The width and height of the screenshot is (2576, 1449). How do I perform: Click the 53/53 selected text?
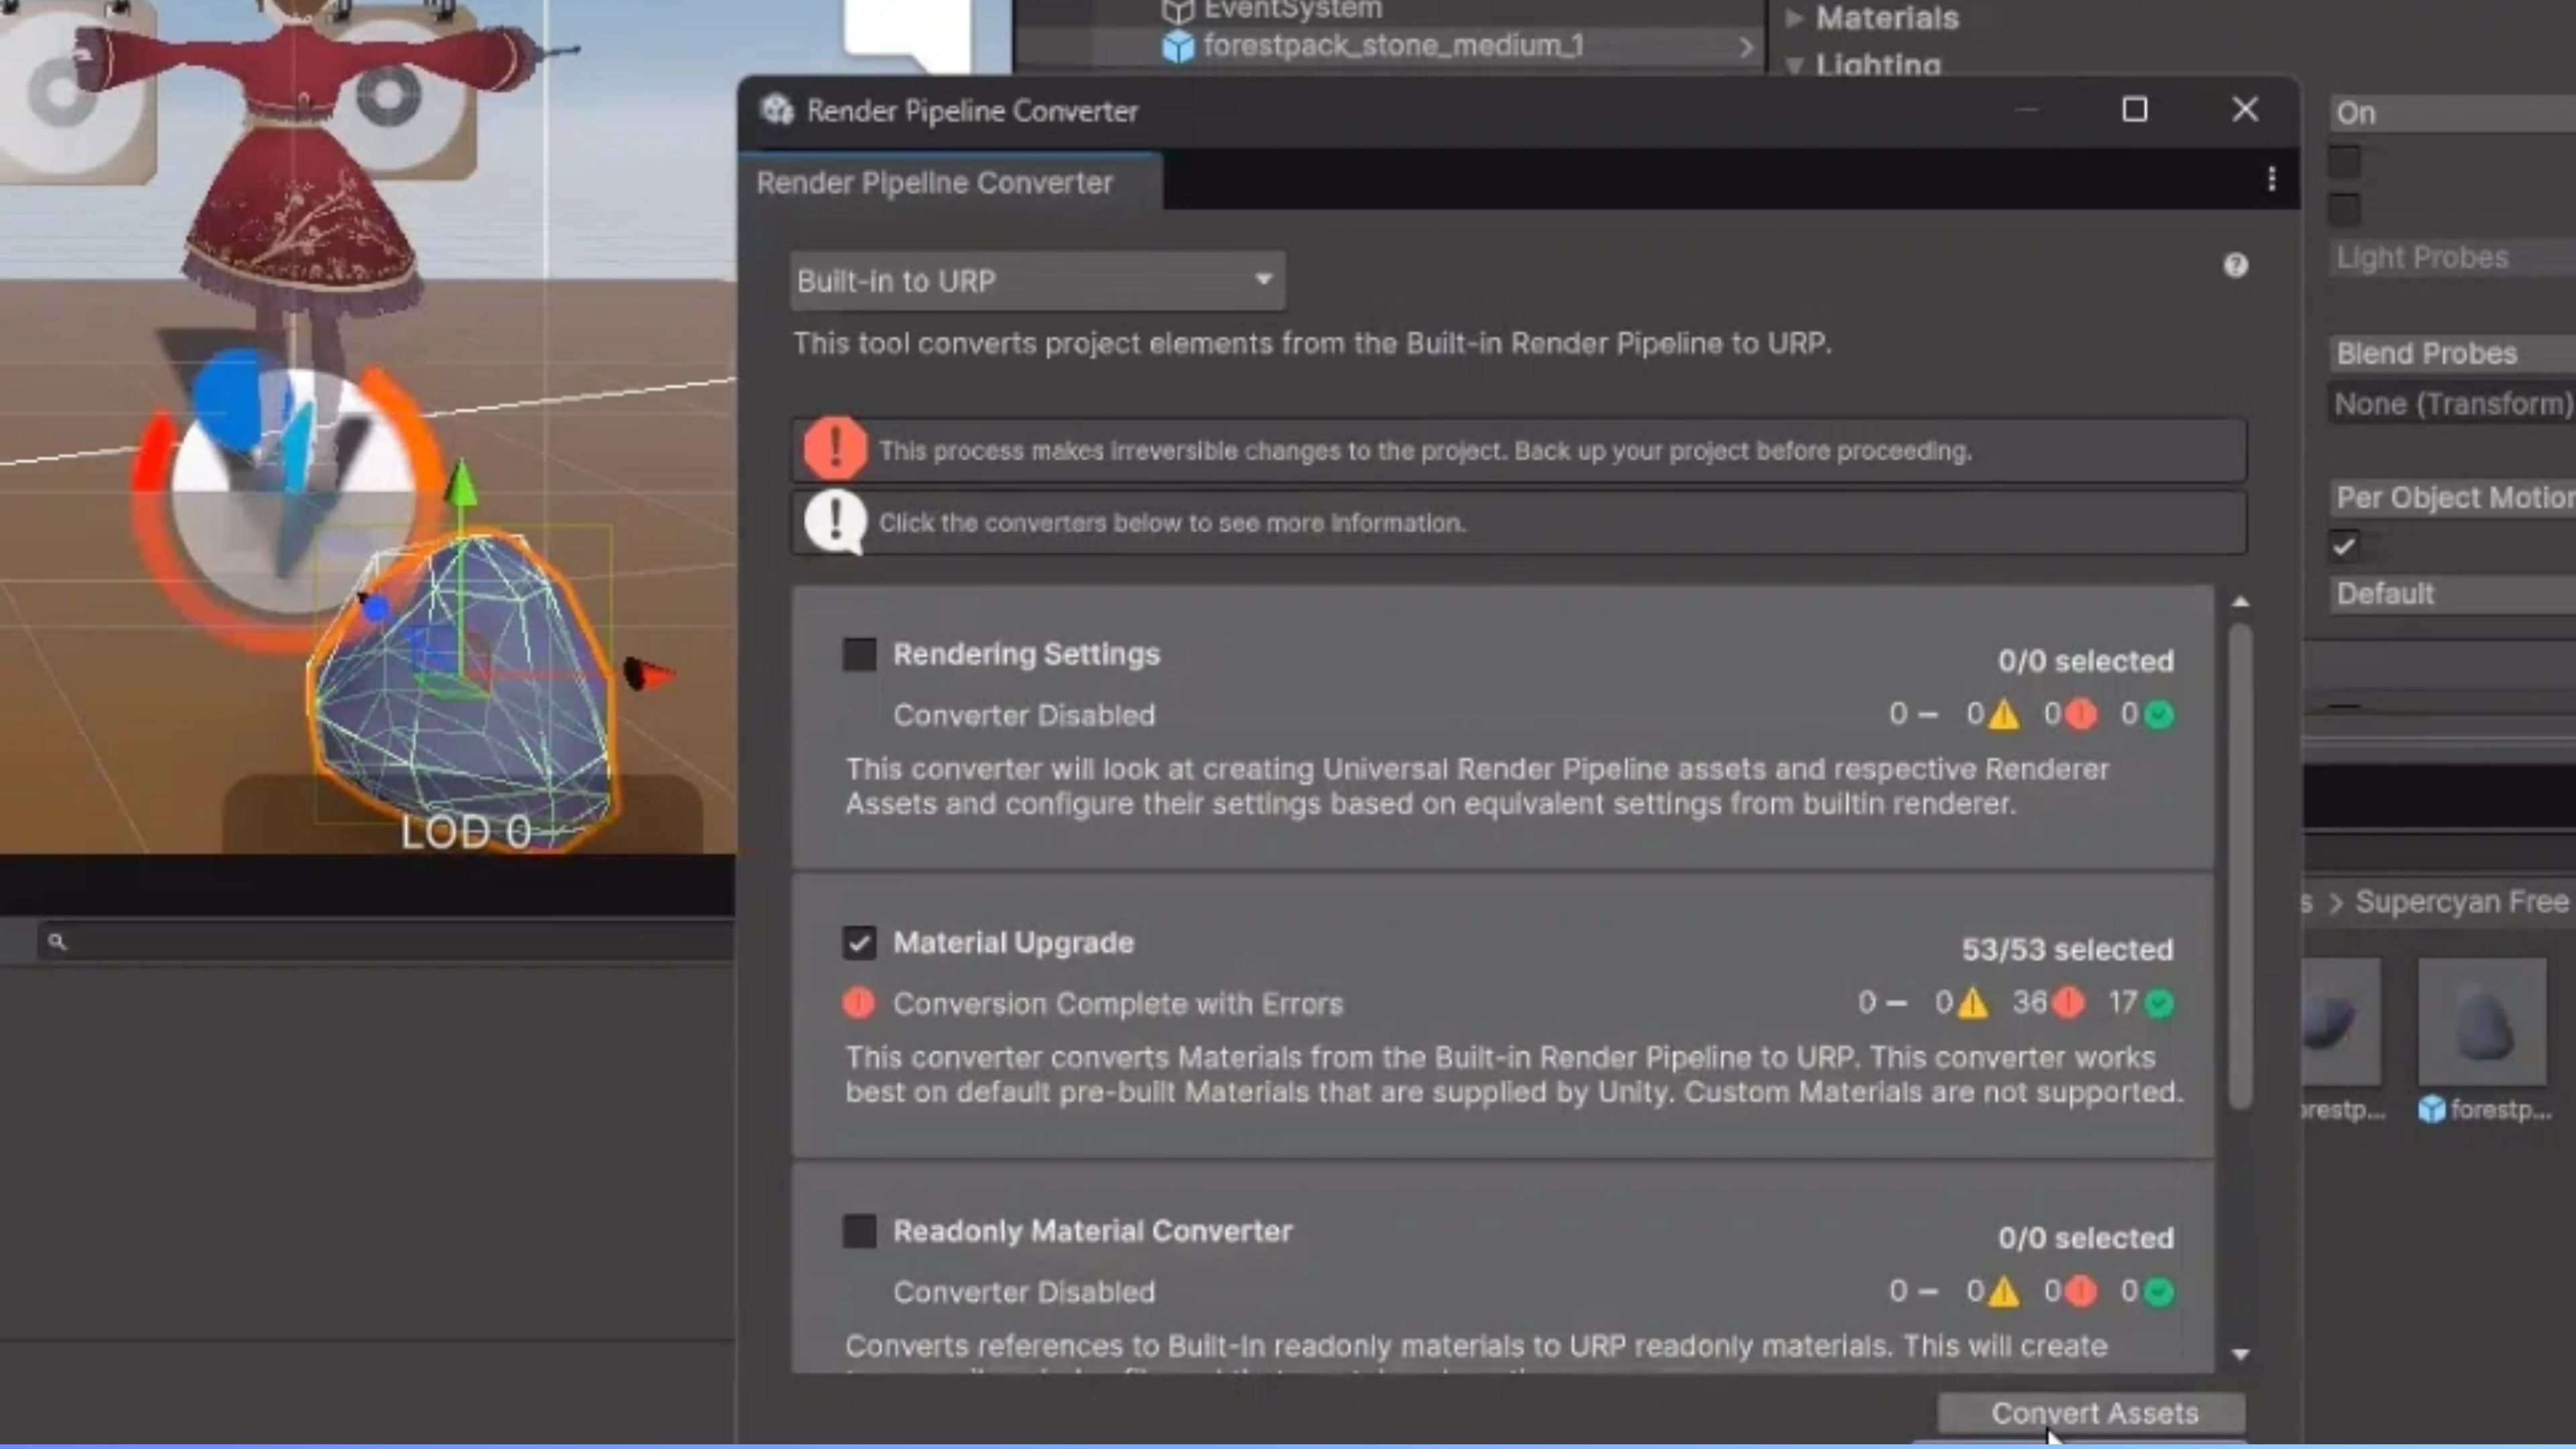2066,949
